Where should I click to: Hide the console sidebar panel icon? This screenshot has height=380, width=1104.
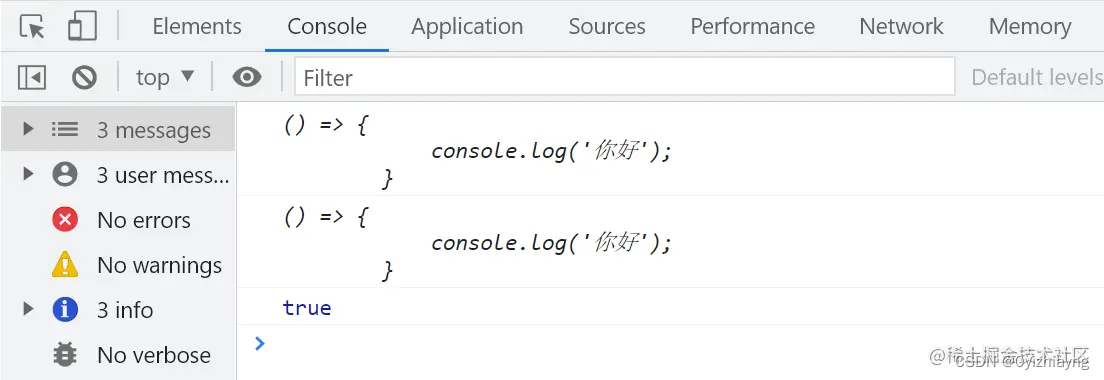coord(32,77)
